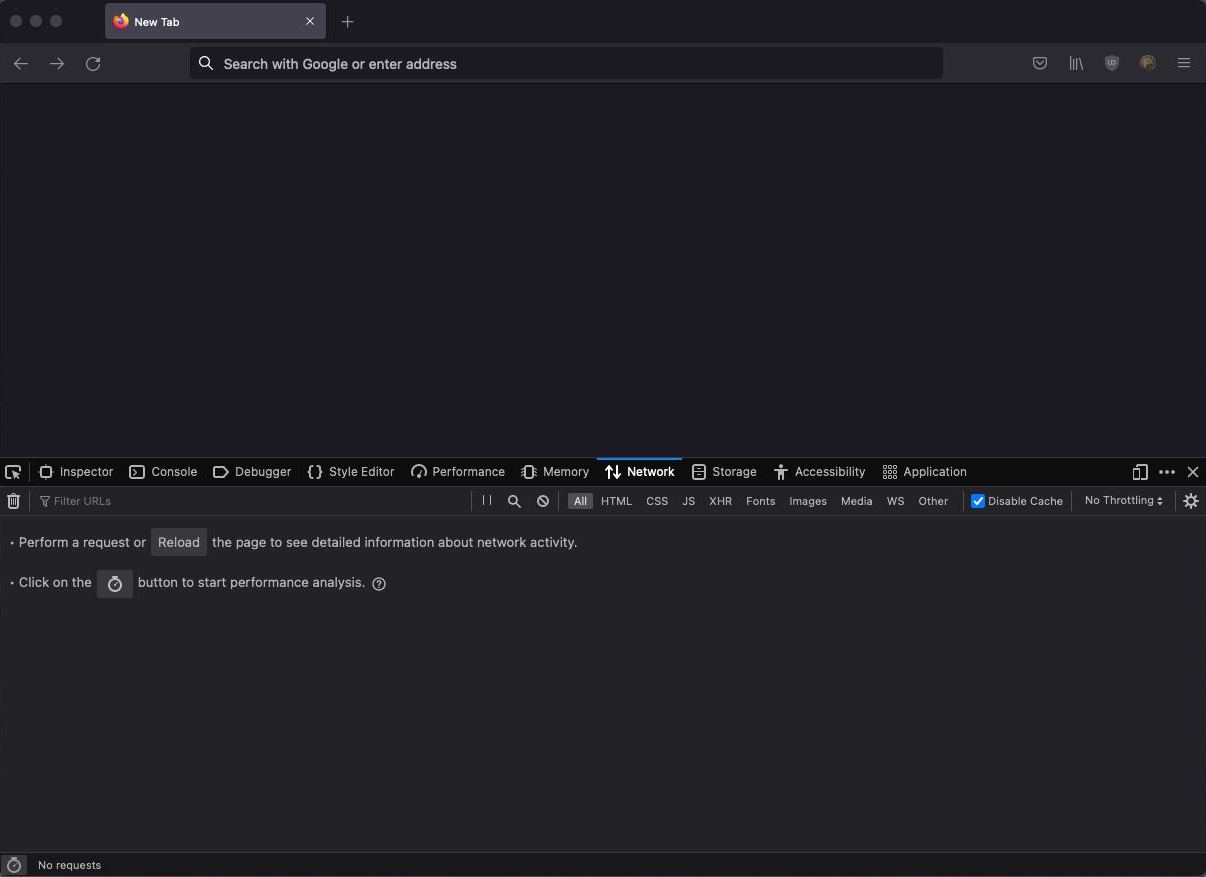Filter requests by Media

[x=856, y=501]
